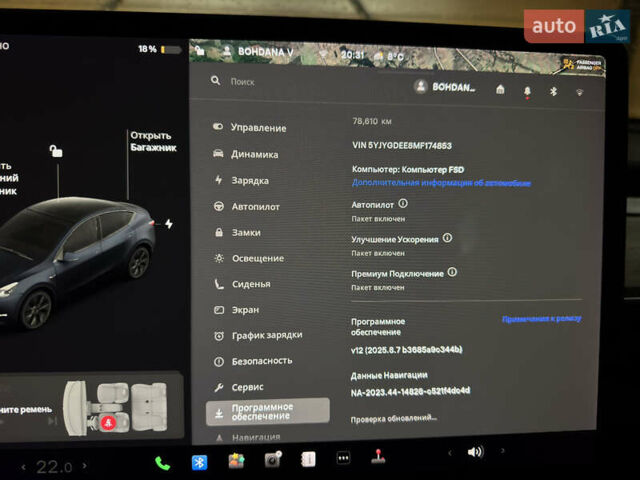Show Улучшение Ускорения info icon
This screenshot has width=640, height=480.
click(447, 238)
